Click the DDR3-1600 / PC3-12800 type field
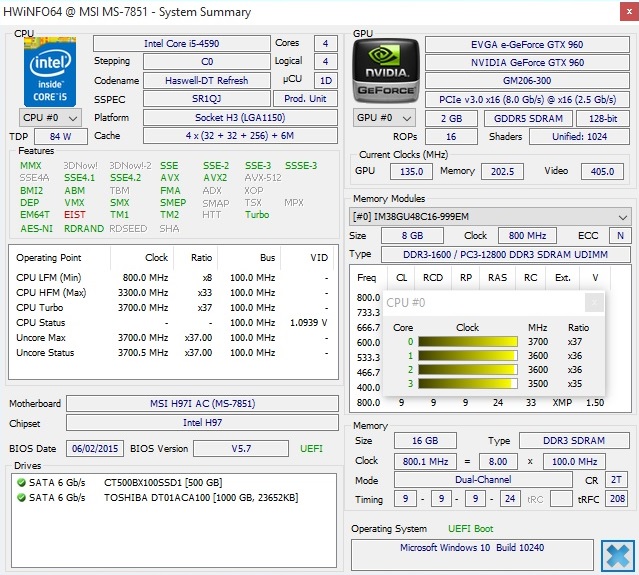 (x=505, y=254)
